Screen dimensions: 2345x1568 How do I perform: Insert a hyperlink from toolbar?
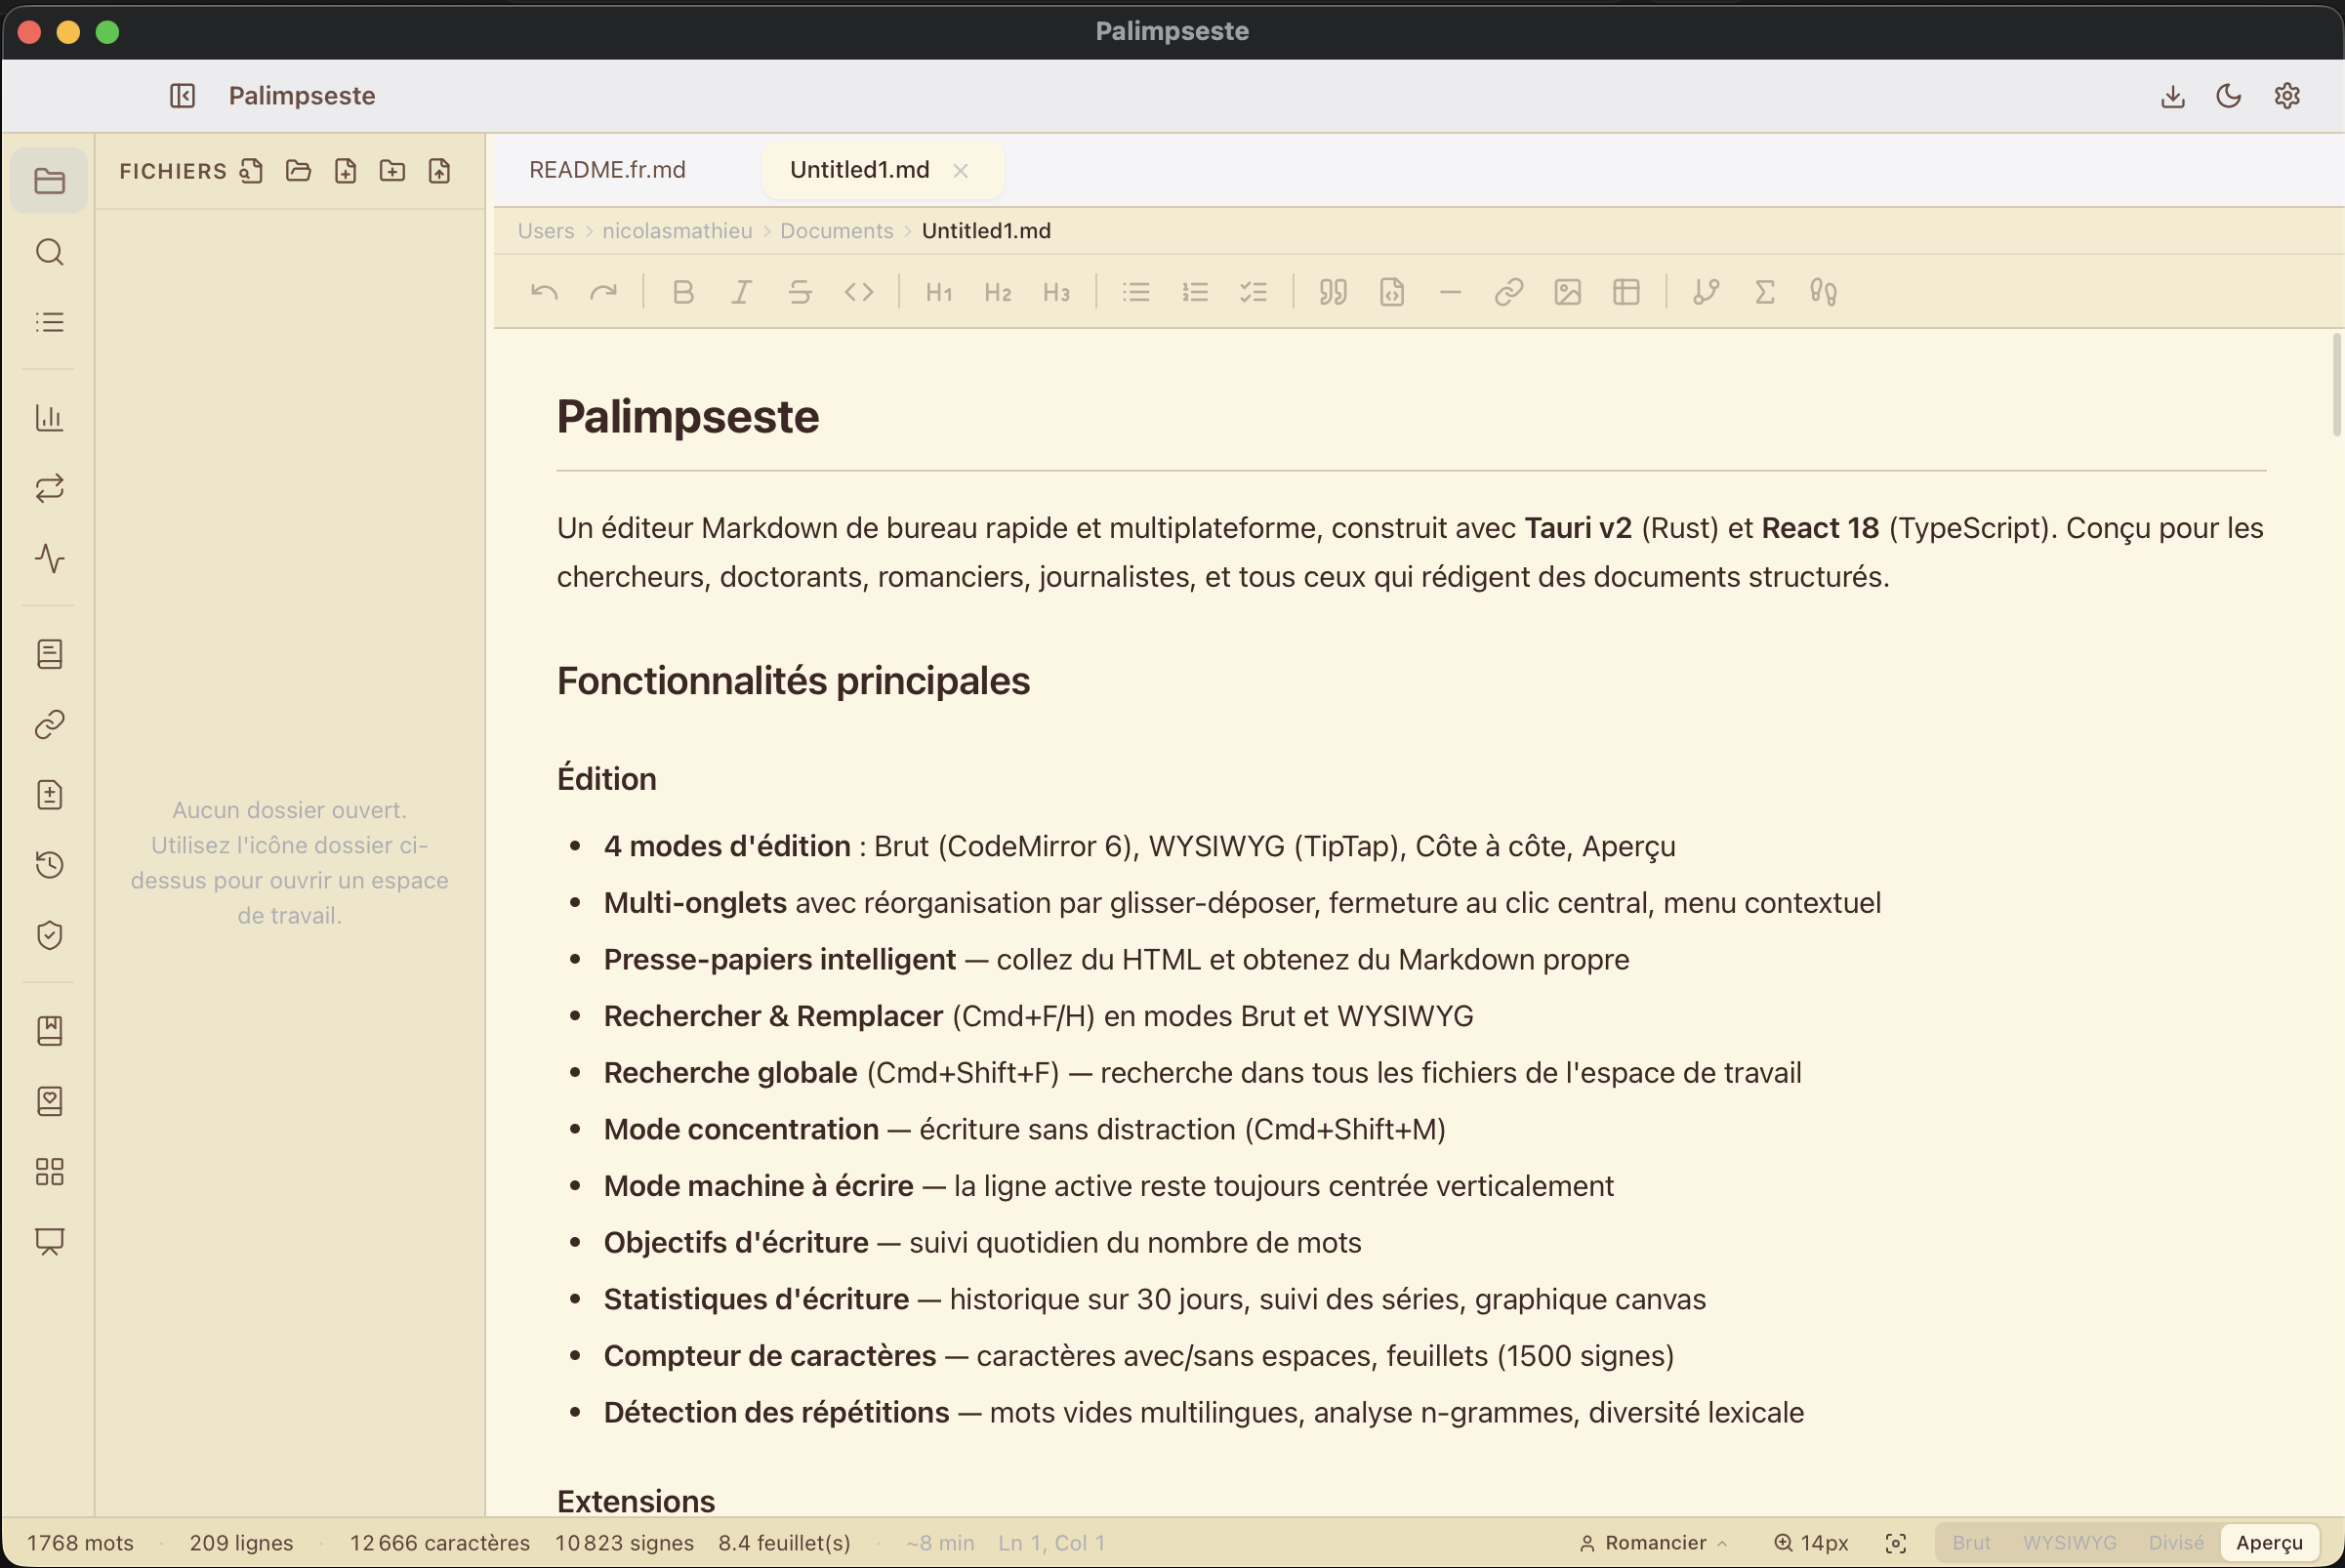1509,292
